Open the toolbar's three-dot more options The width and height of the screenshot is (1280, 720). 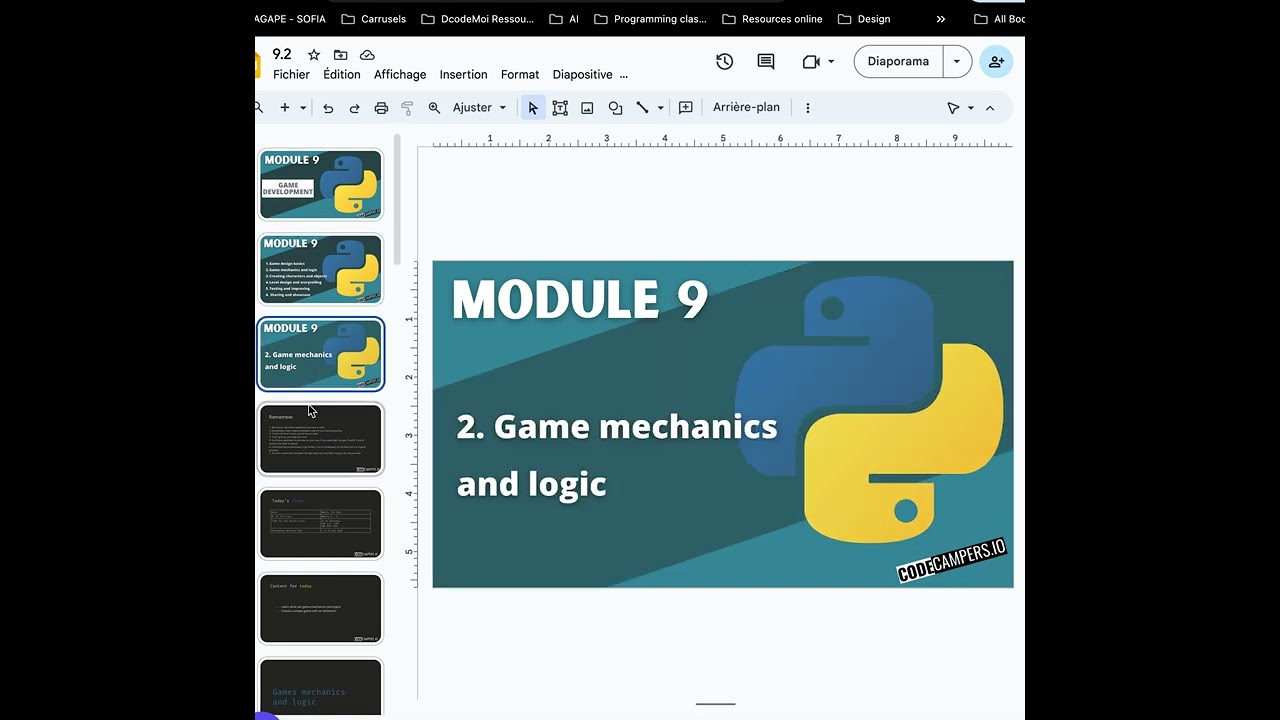coord(808,108)
